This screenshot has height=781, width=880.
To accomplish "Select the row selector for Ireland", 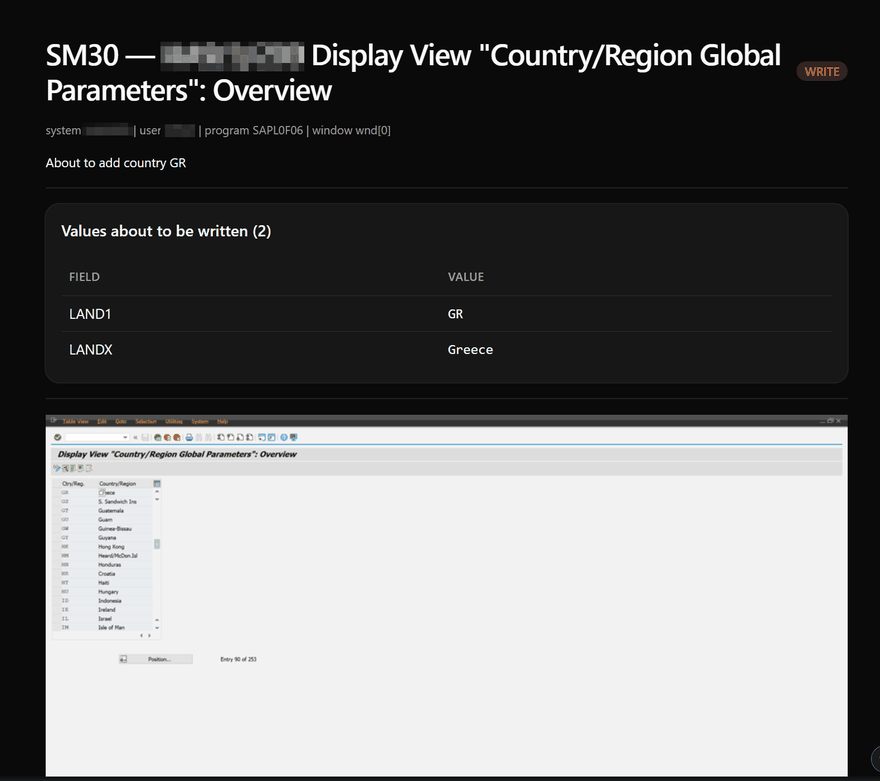I will (56, 609).
